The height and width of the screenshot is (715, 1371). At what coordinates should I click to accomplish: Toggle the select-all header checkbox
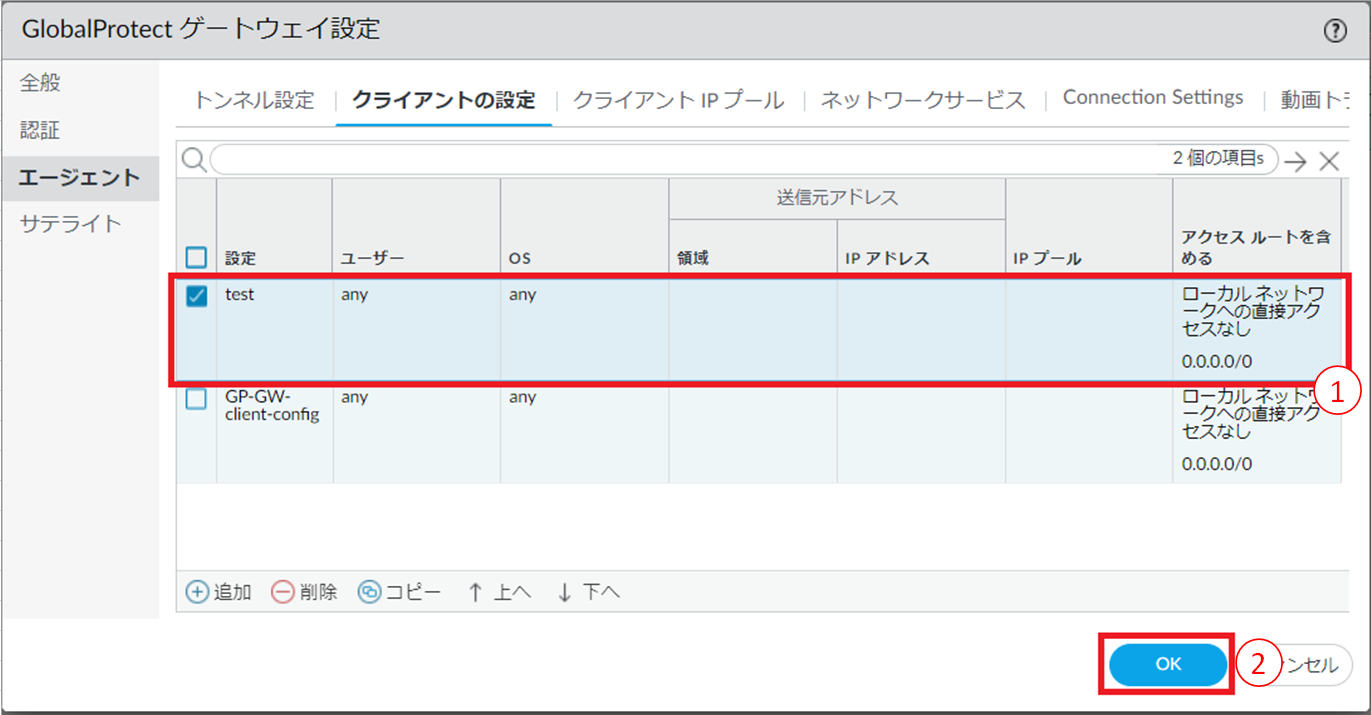[x=197, y=258]
